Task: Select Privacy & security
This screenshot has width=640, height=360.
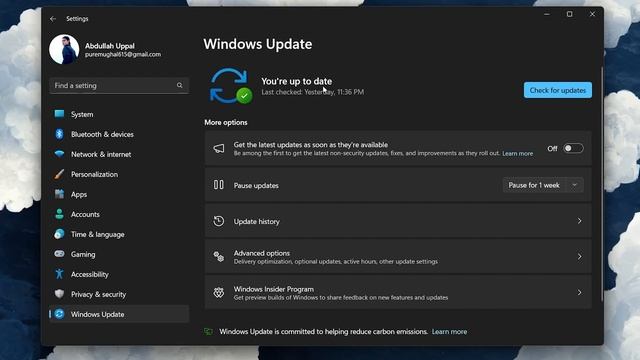Action: 119,294
